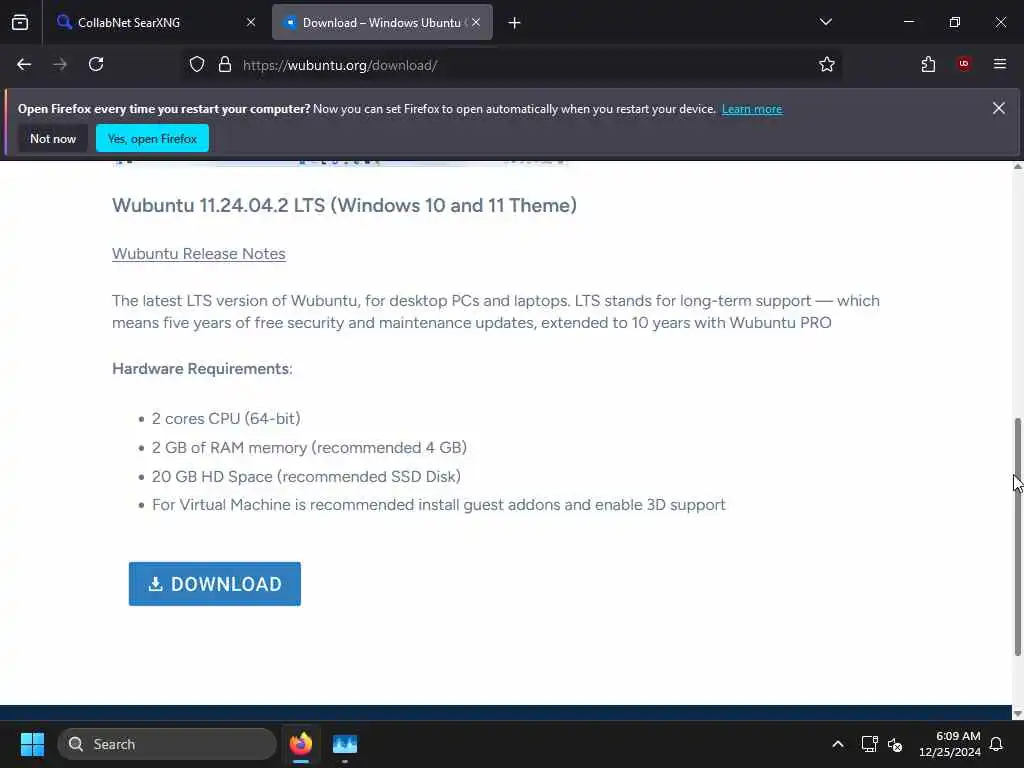The width and height of the screenshot is (1024, 768).
Task: Click the forward navigation arrow
Action: click(x=60, y=65)
